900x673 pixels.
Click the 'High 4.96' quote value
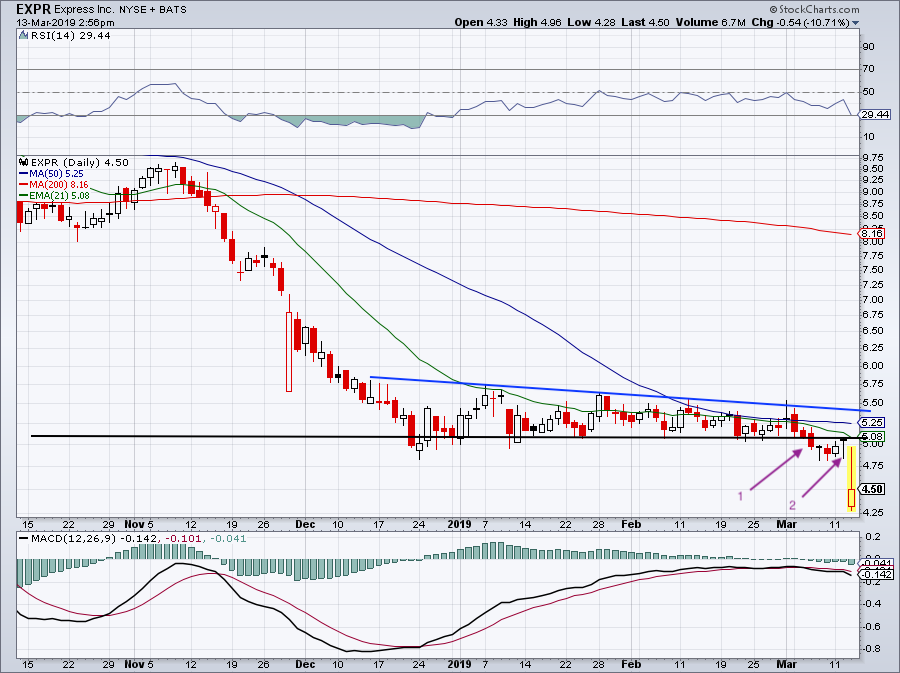coord(537,22)
